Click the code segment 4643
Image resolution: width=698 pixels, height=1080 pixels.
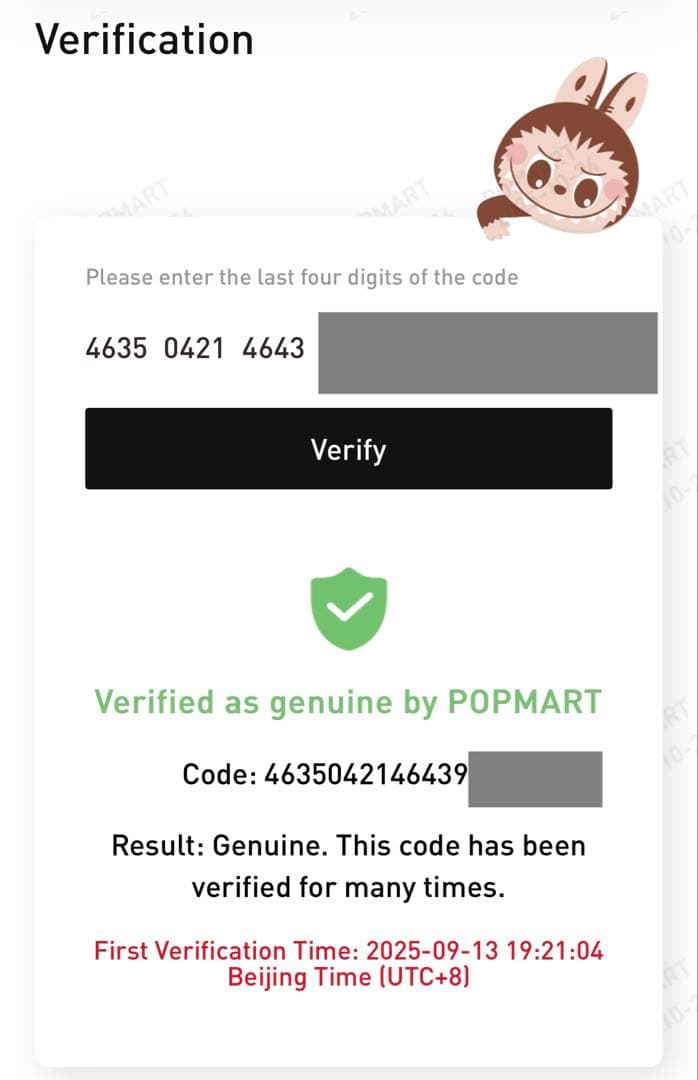click(x=273, y=349)
